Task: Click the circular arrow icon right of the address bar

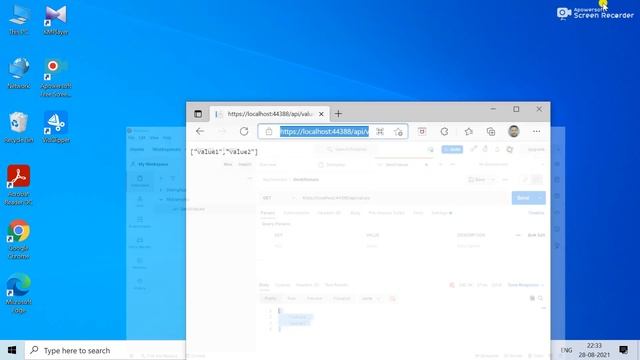Action: click(444, 131)
